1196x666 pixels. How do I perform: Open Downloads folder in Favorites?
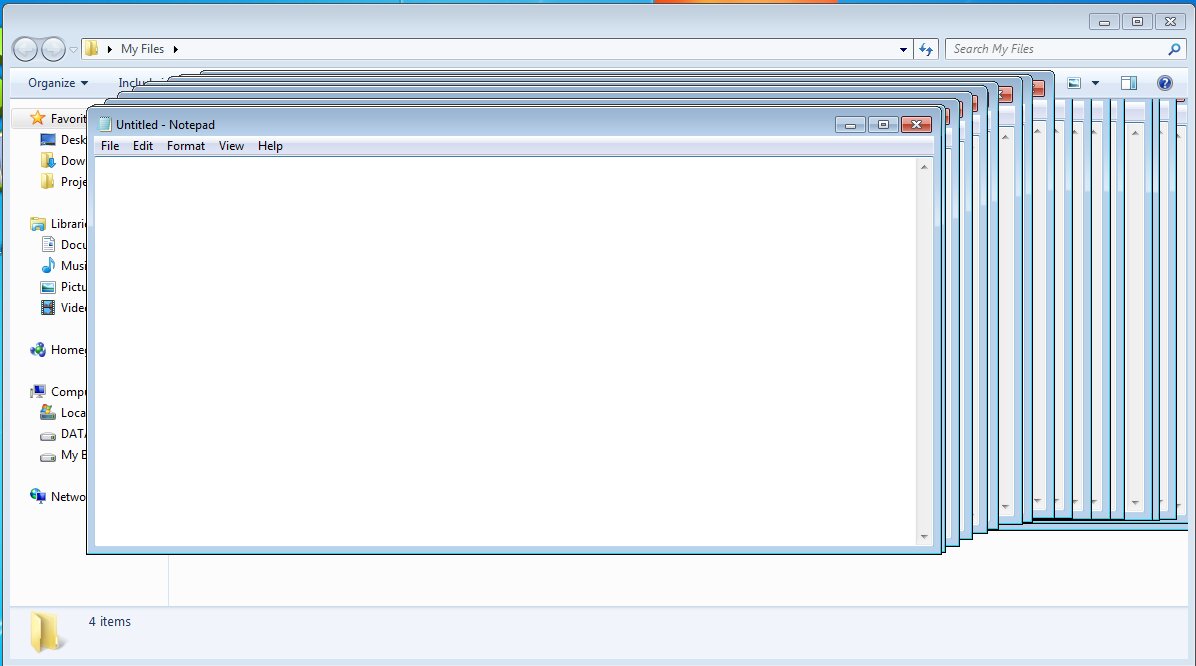[x=63, y=161]
